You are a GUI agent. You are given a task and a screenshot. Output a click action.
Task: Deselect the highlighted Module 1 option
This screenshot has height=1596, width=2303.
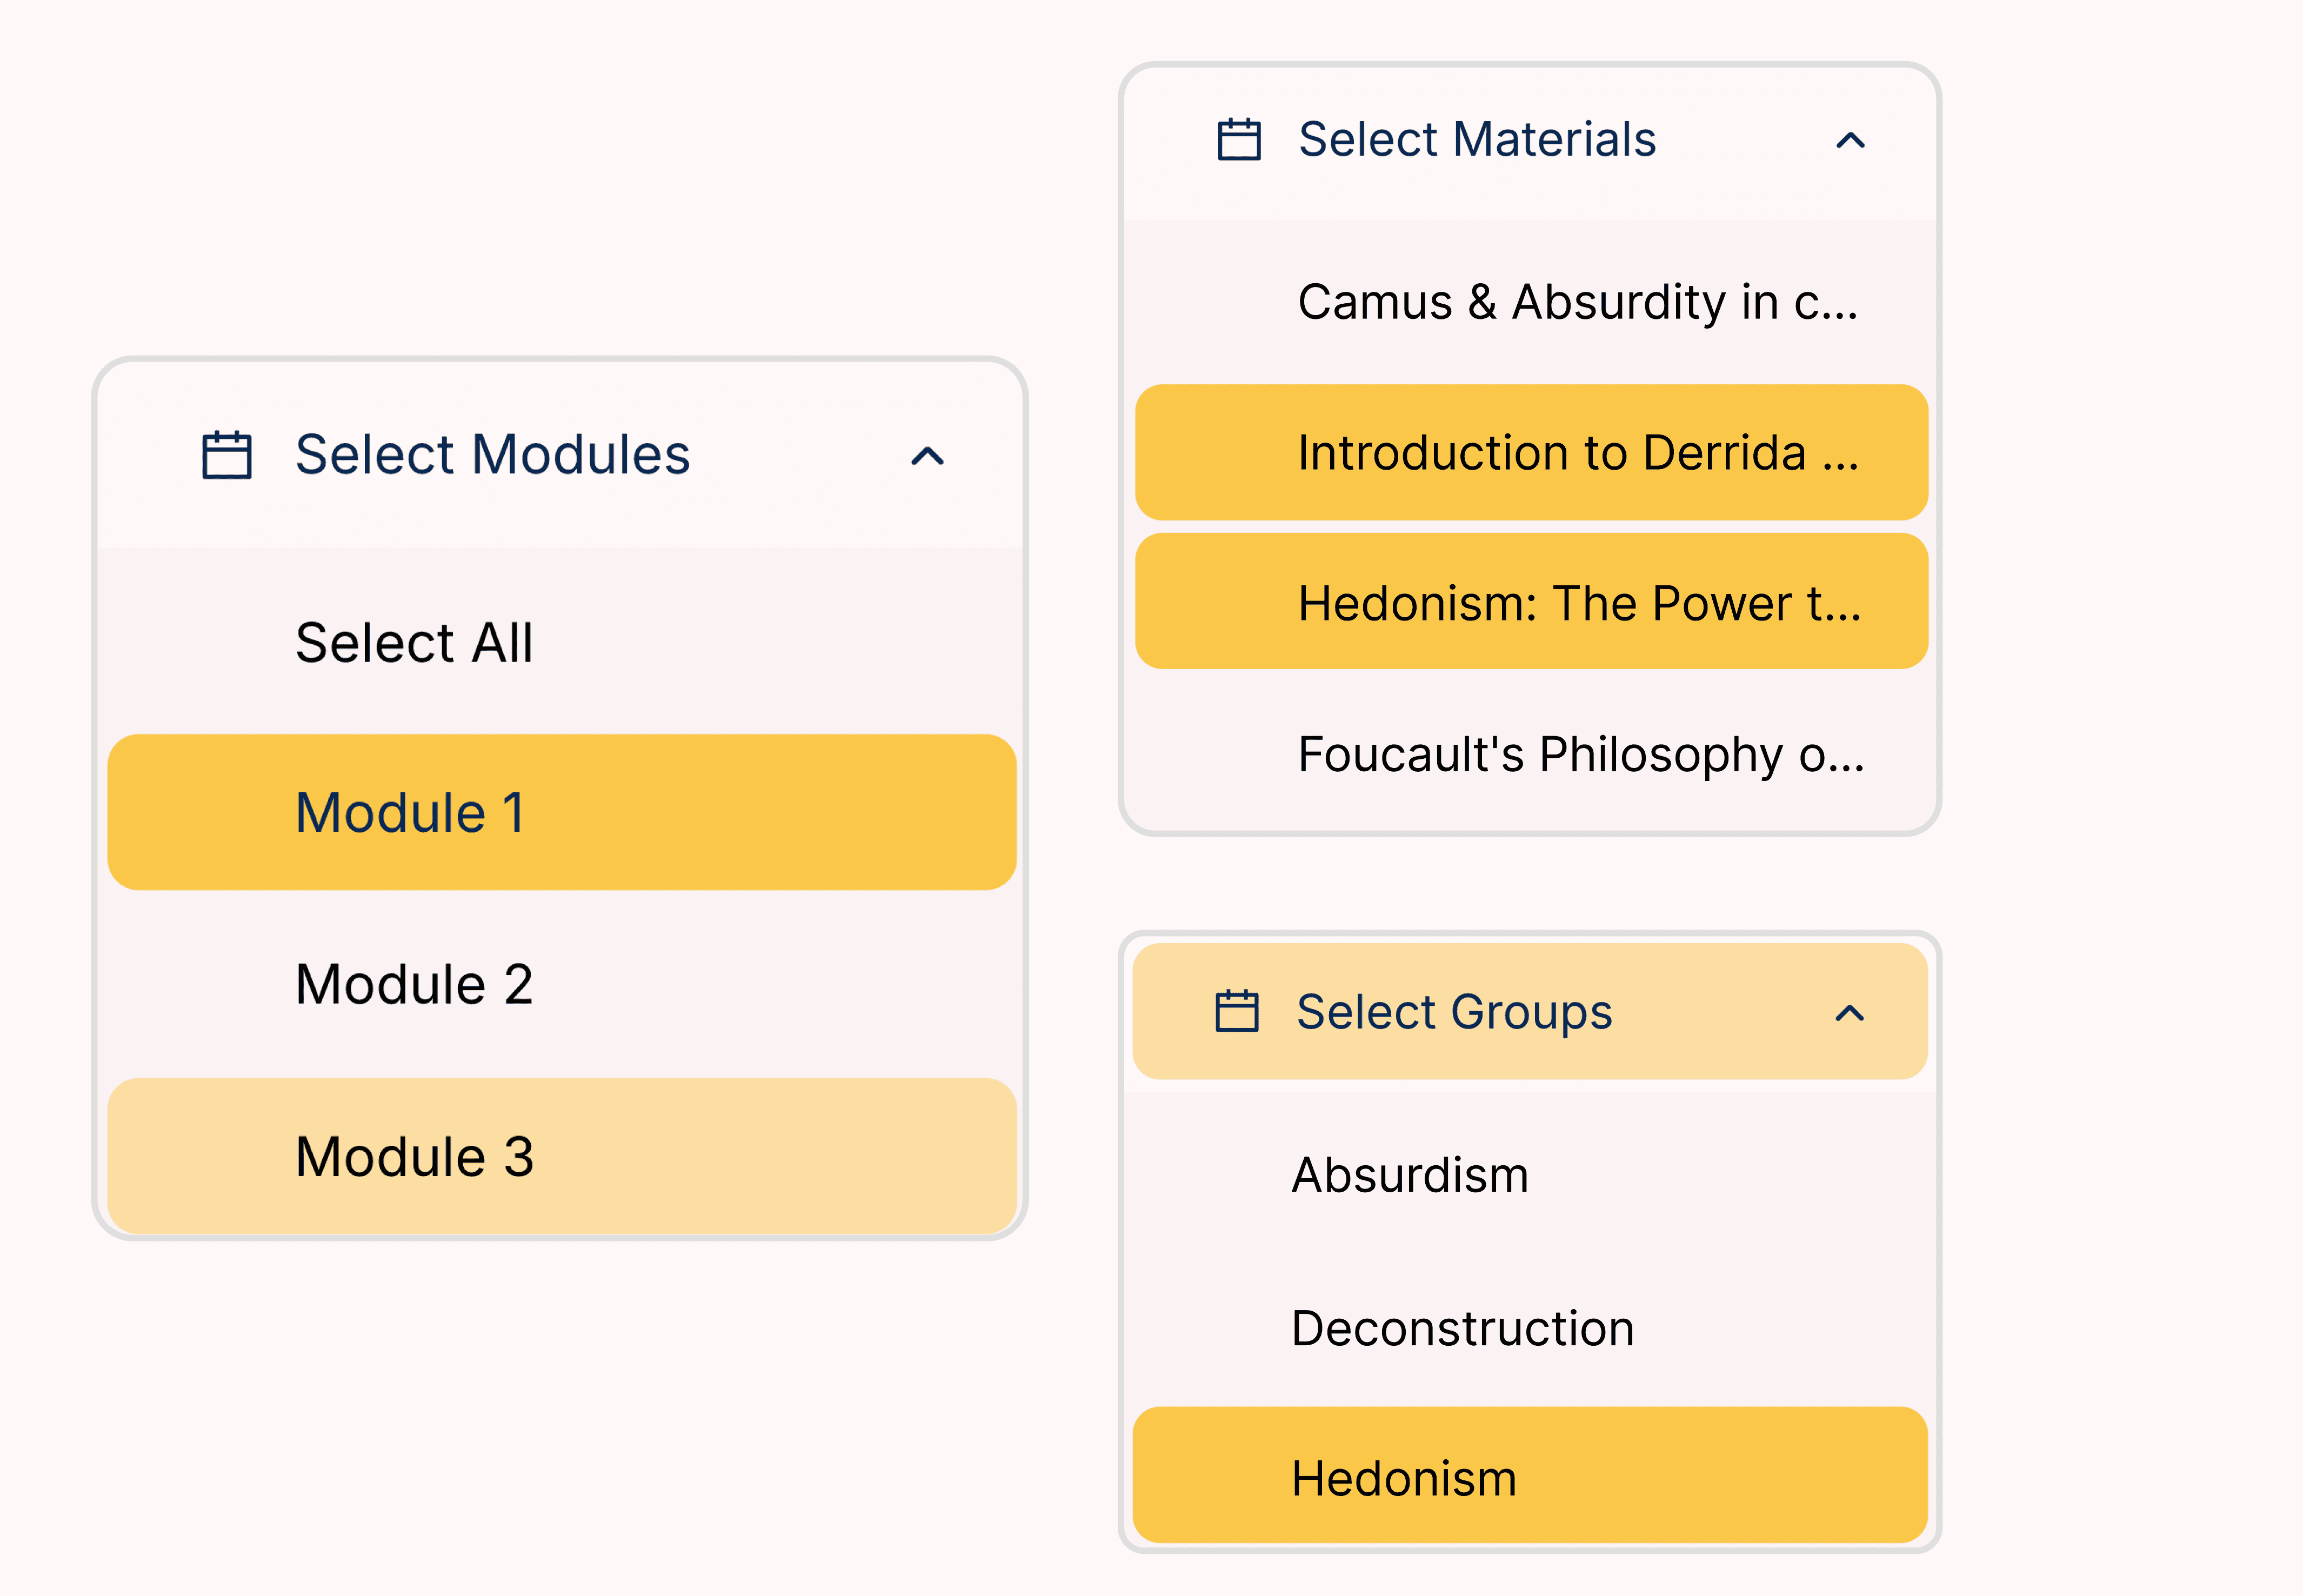coord(413,812)
